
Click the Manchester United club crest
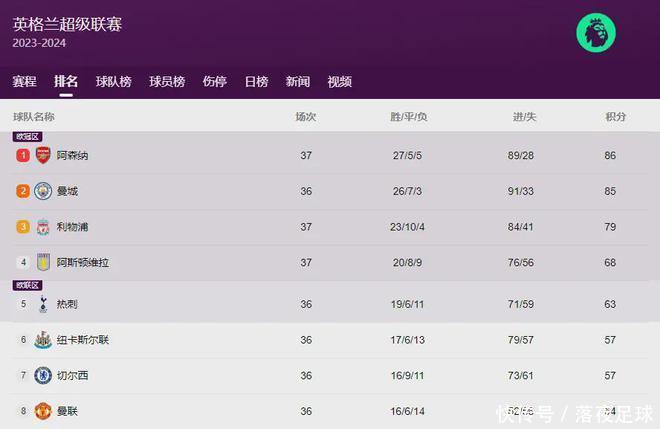tap(43, 410)
